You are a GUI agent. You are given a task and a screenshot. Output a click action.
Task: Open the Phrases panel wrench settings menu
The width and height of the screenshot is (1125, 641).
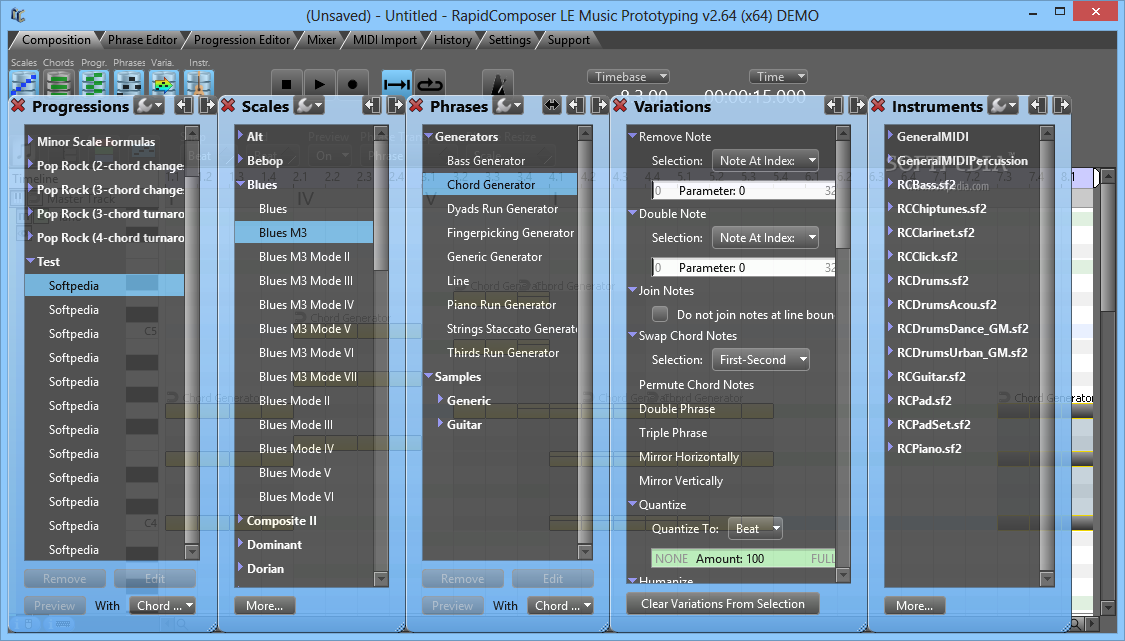point(508,106)
